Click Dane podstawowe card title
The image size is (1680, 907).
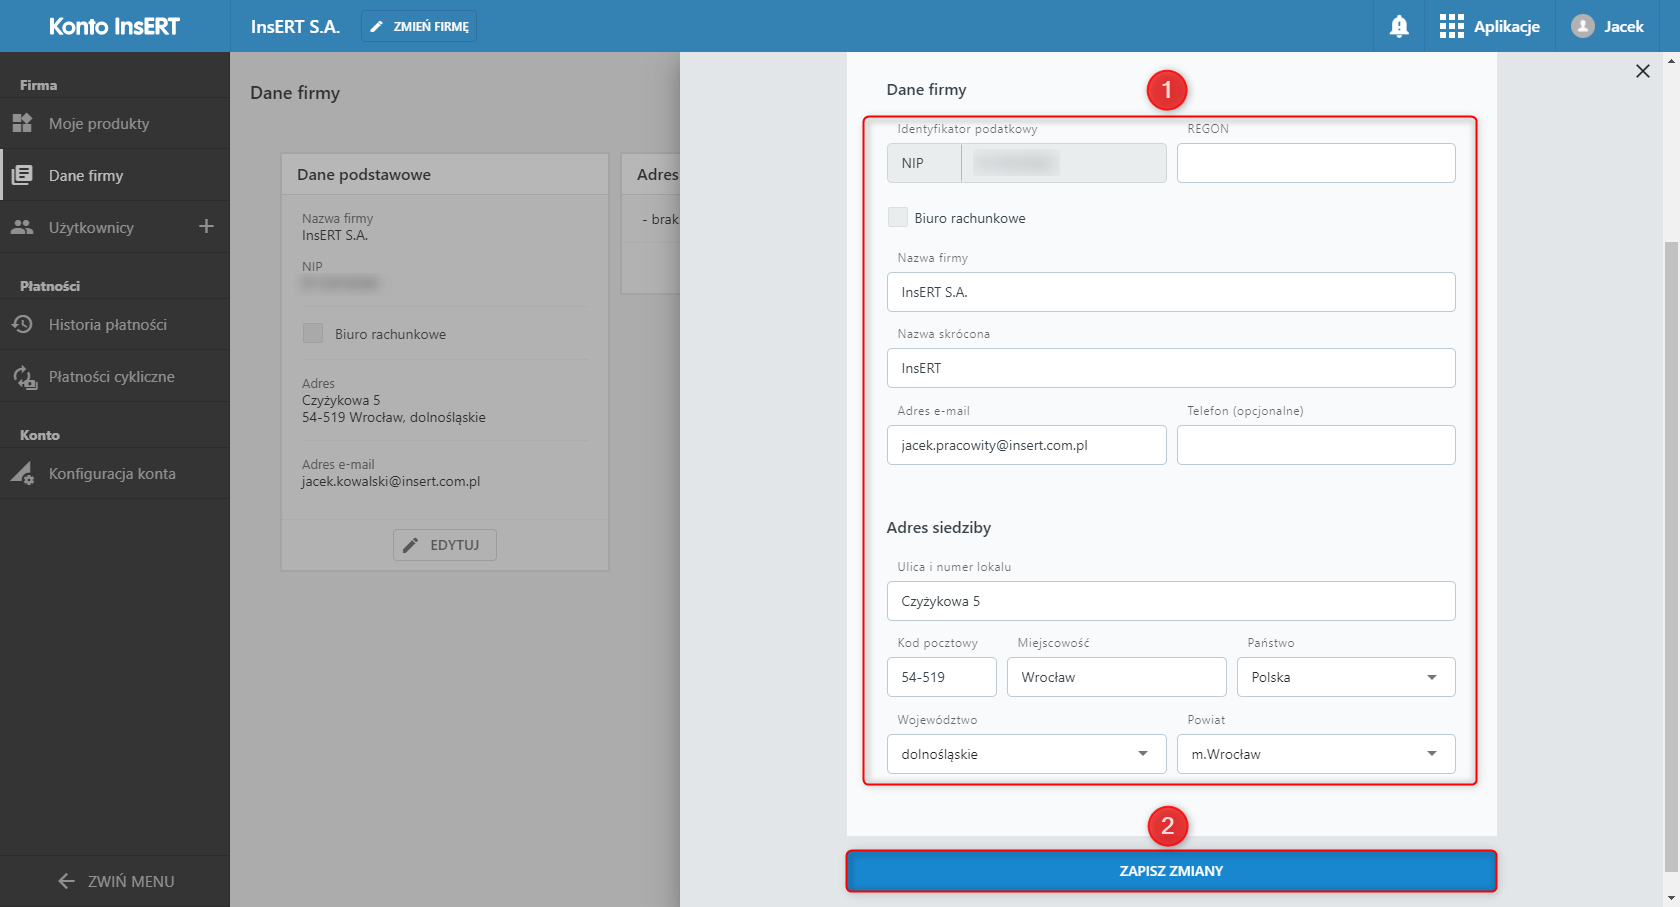[364, 174]
